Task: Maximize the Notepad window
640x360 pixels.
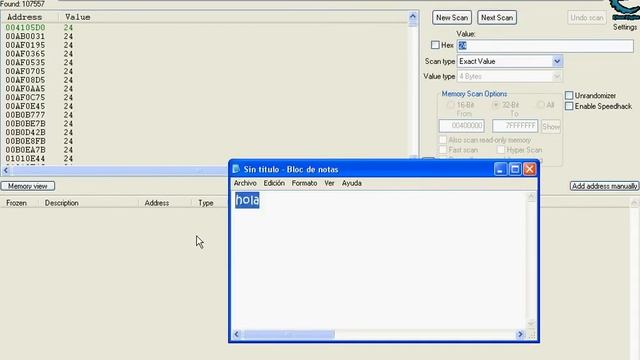Action: point(515,169)
